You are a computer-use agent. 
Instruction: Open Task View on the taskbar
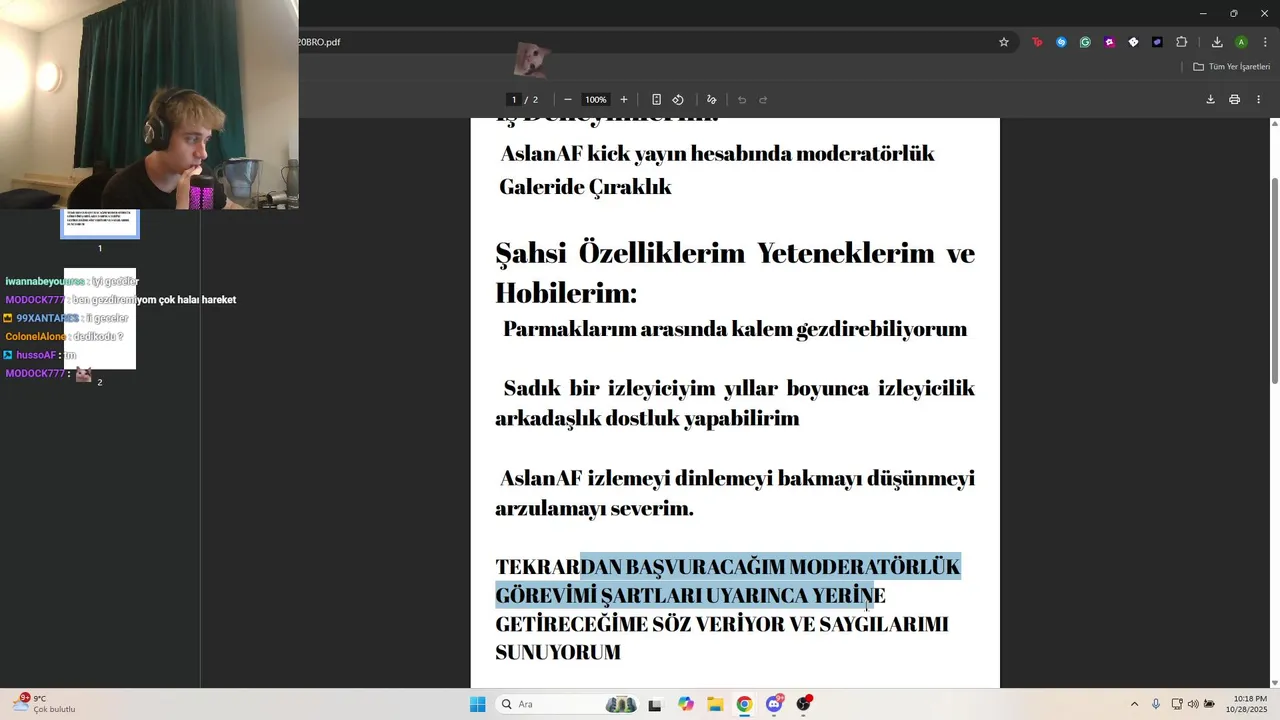point(655,704)
